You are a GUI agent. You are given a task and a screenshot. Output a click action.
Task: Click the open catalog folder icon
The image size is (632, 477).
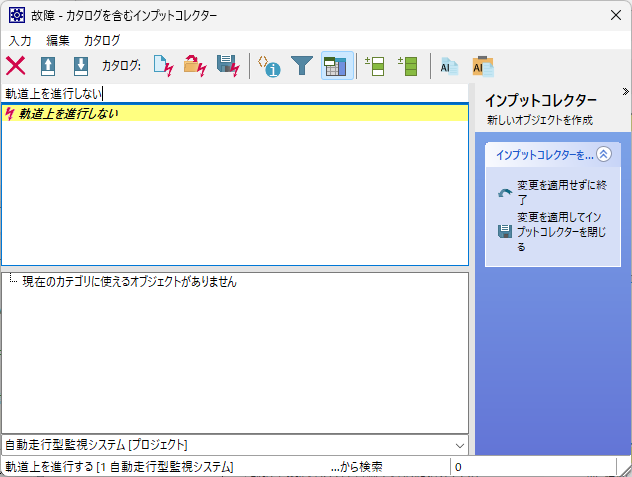(x=195, y=67)
